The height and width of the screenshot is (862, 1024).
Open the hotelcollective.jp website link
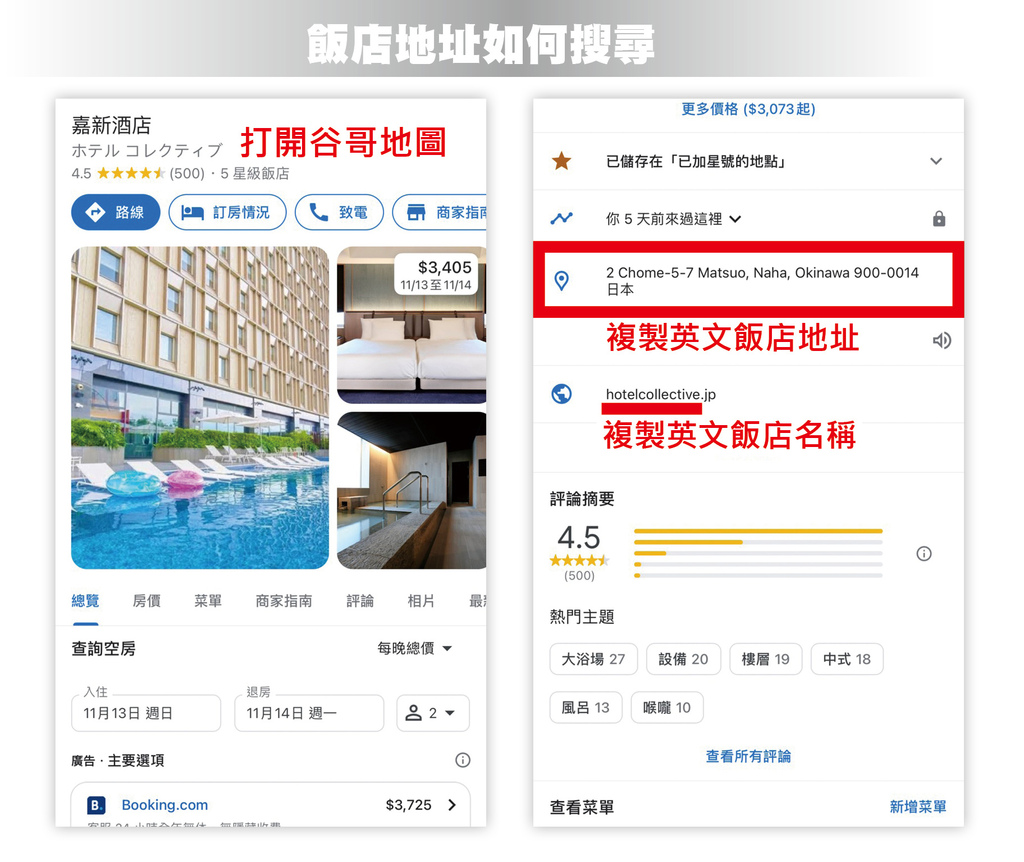660,394
